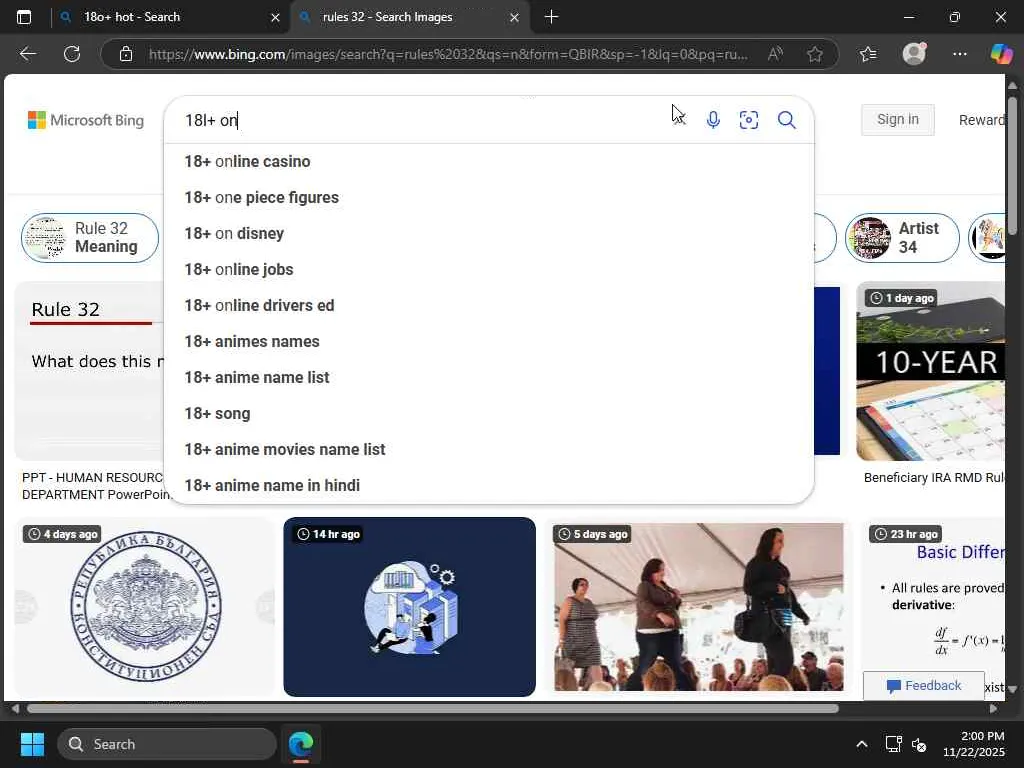Select the 'rules 32 - Search Images' tab
The width and height of the screenshot is (1024, 768).
tap(409, 17)
